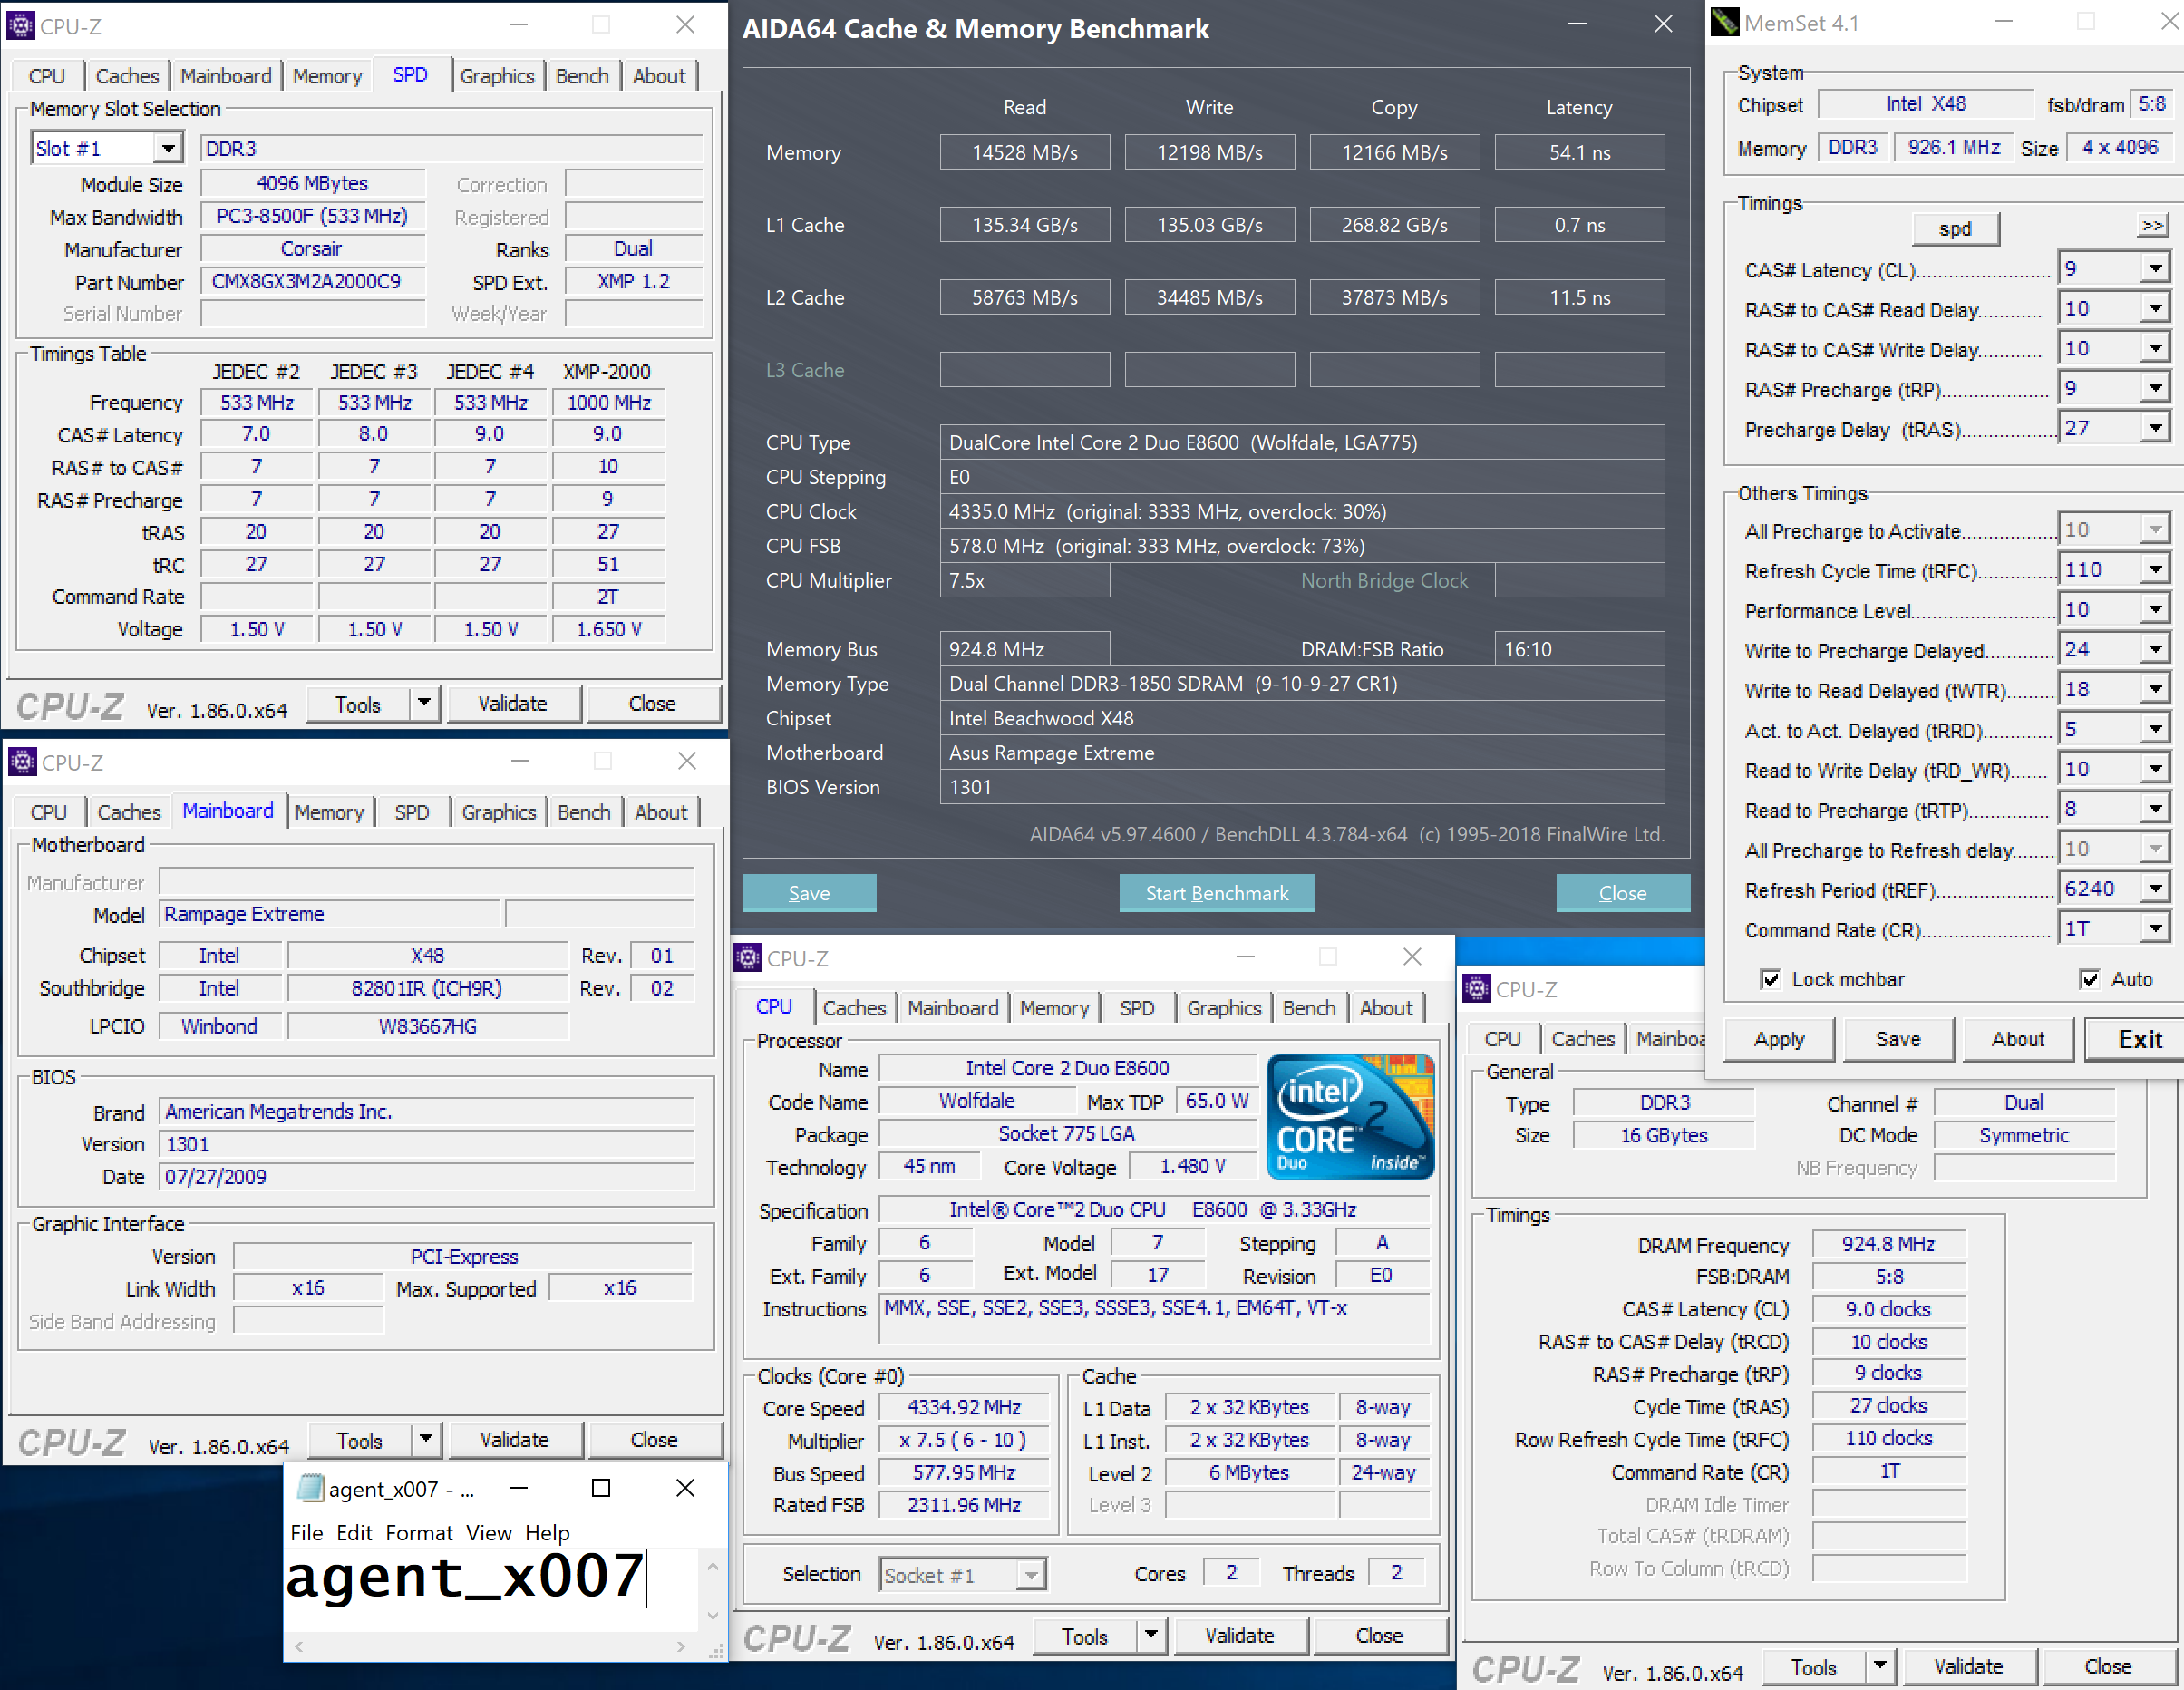
Task: Click the MemSet 4.1 title bar icon
Action: tap(1725, 22)
